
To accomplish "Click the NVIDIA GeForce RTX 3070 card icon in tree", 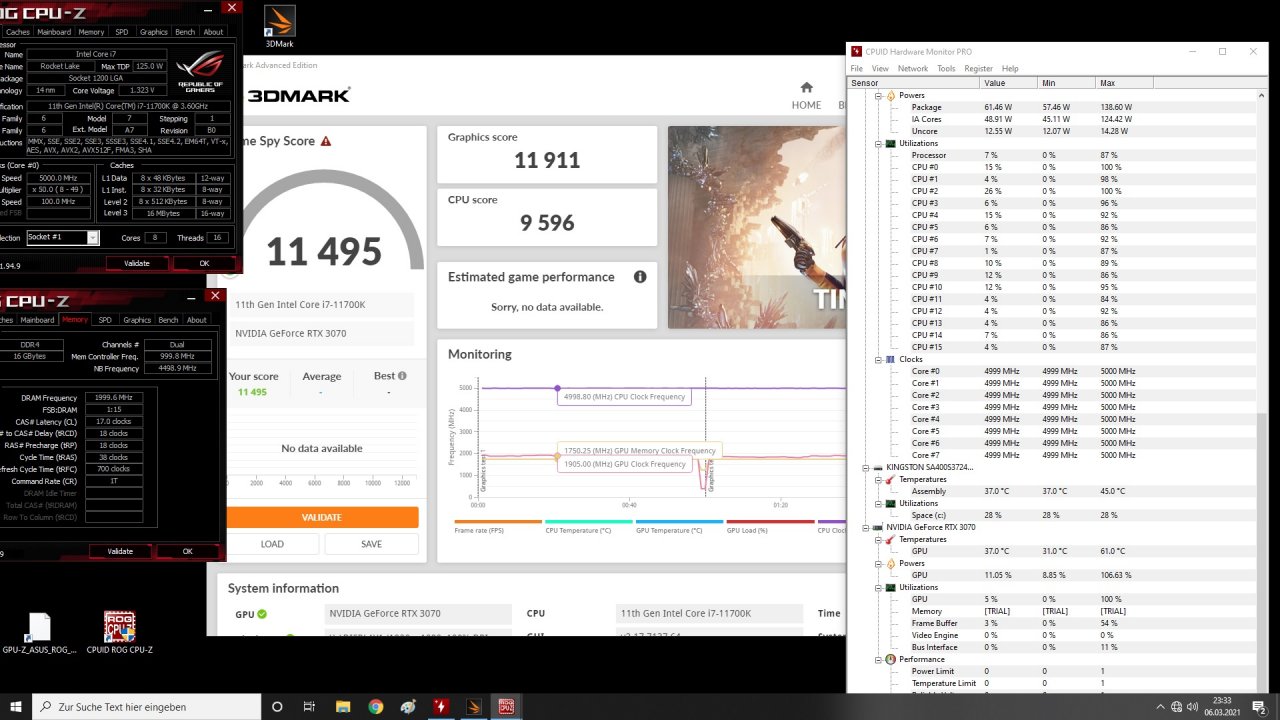I will (878, 527).
